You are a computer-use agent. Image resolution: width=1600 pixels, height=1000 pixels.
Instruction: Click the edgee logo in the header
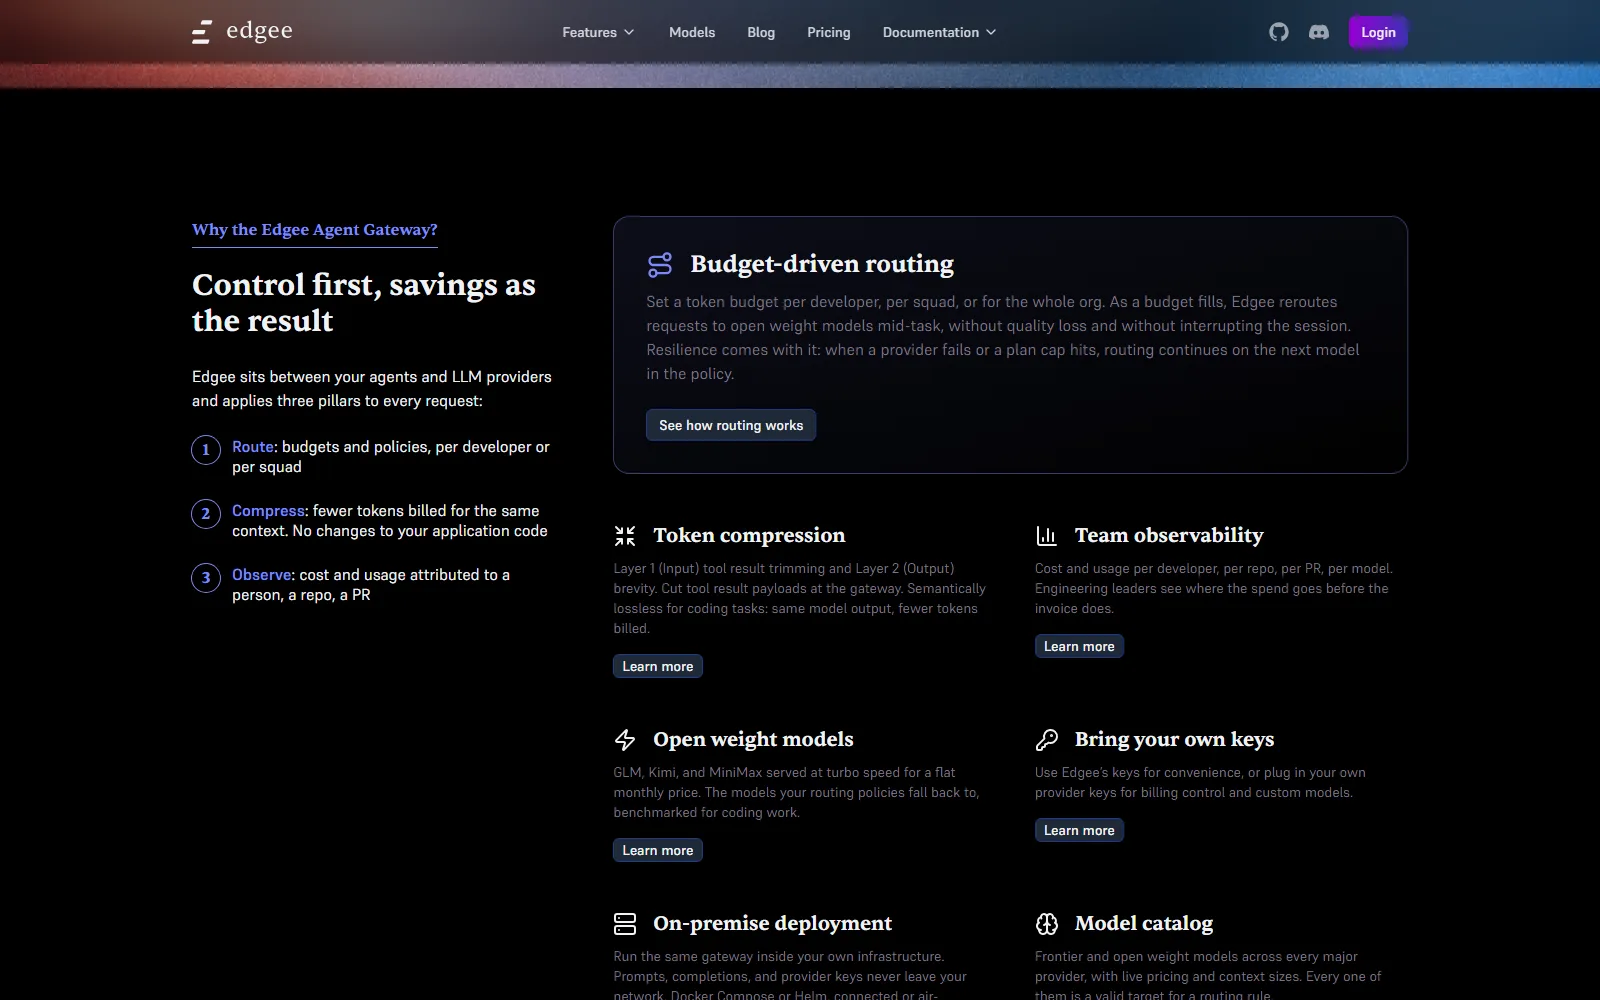coord(242,32)
